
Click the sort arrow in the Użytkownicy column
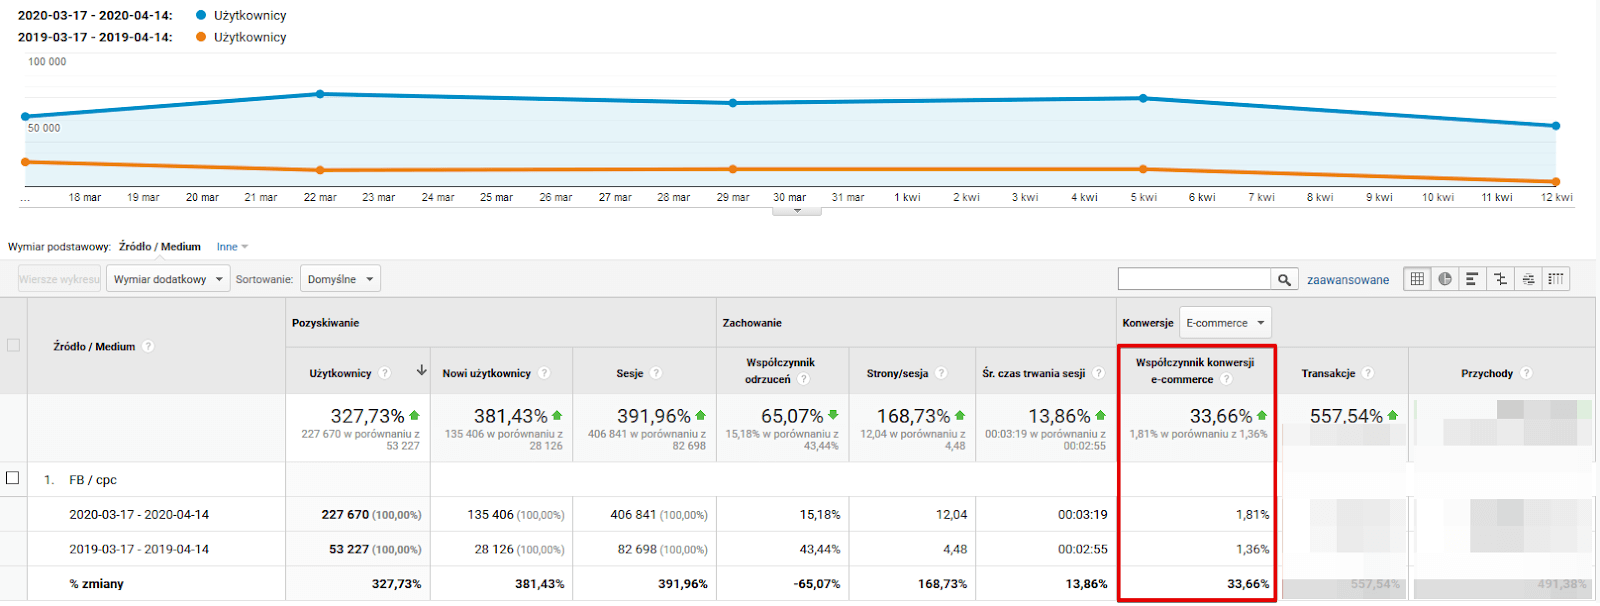(422, 371)
